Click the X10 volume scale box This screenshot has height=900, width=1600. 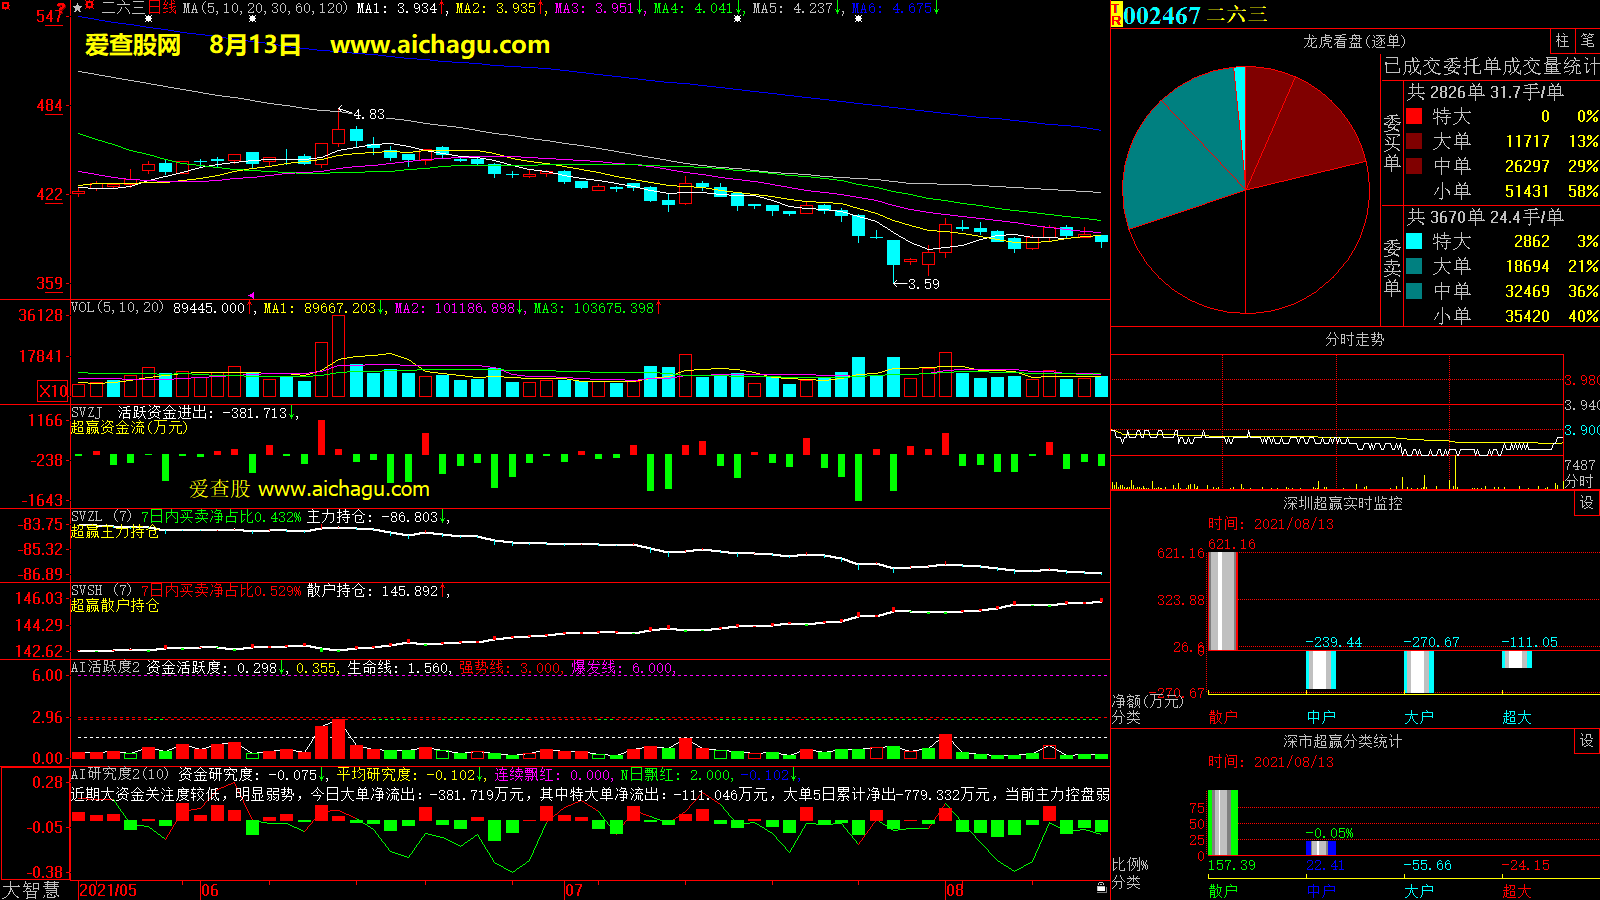(53, 391)
